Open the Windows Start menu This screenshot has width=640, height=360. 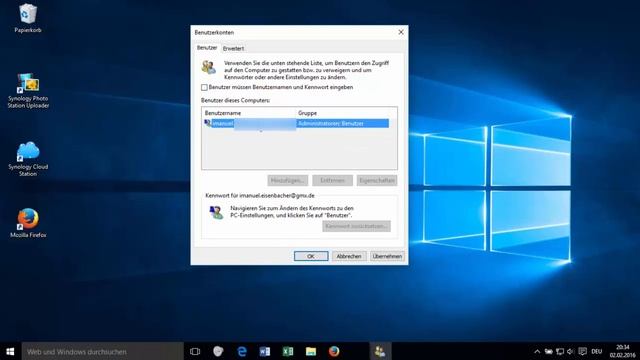click(10, 351)
